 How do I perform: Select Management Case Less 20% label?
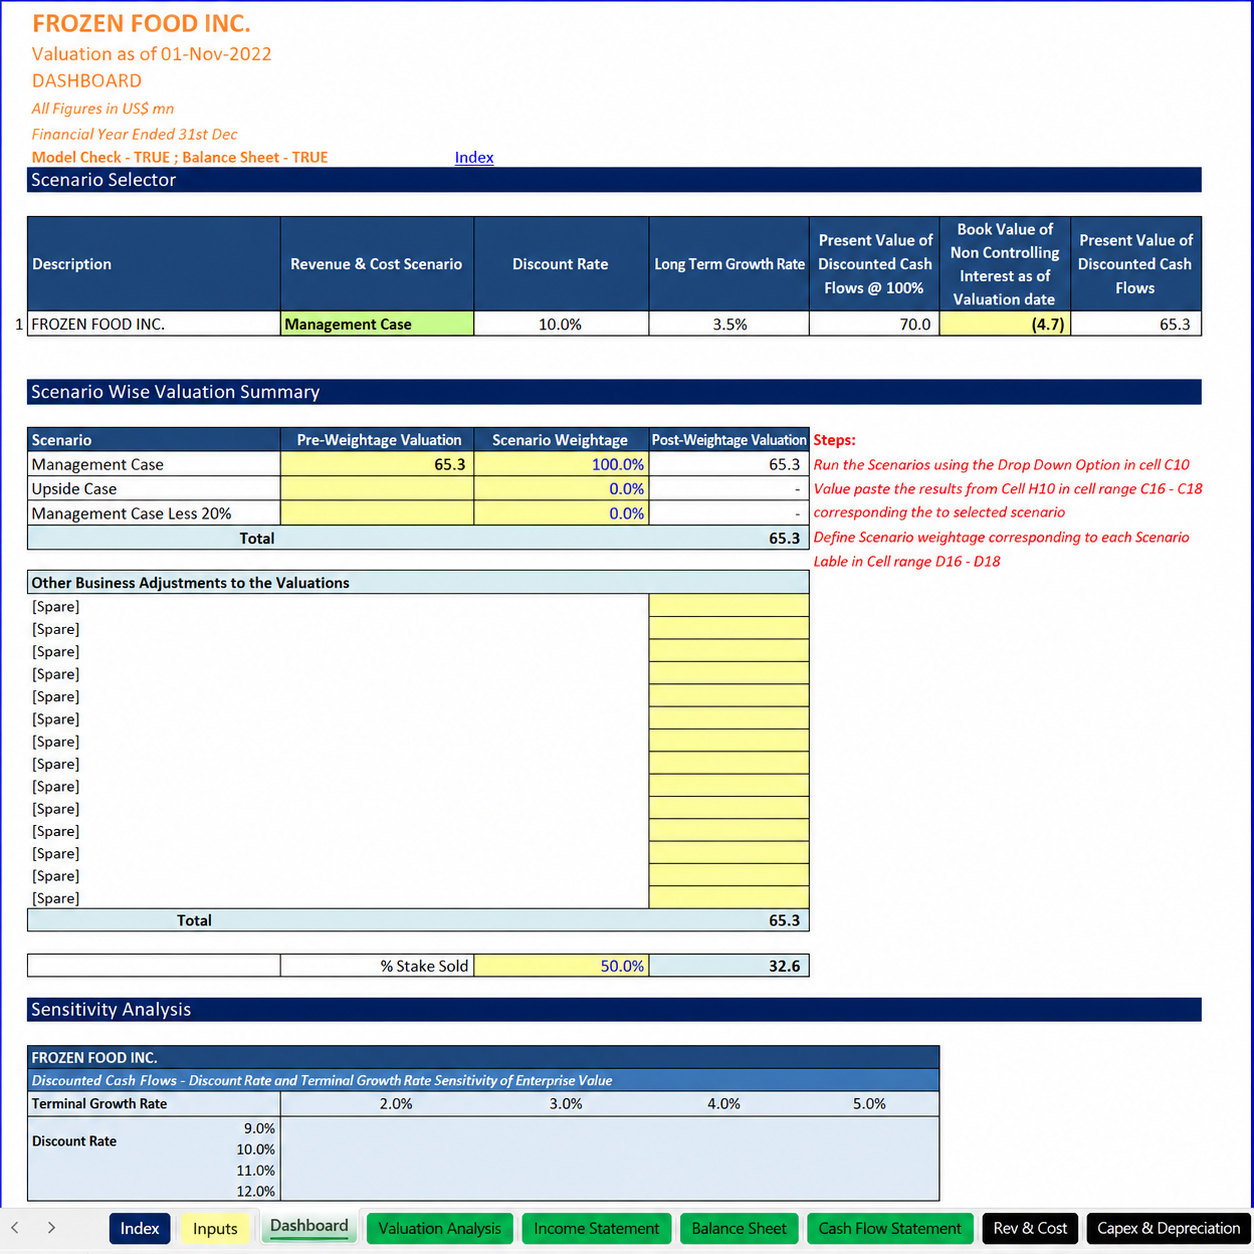154,513
